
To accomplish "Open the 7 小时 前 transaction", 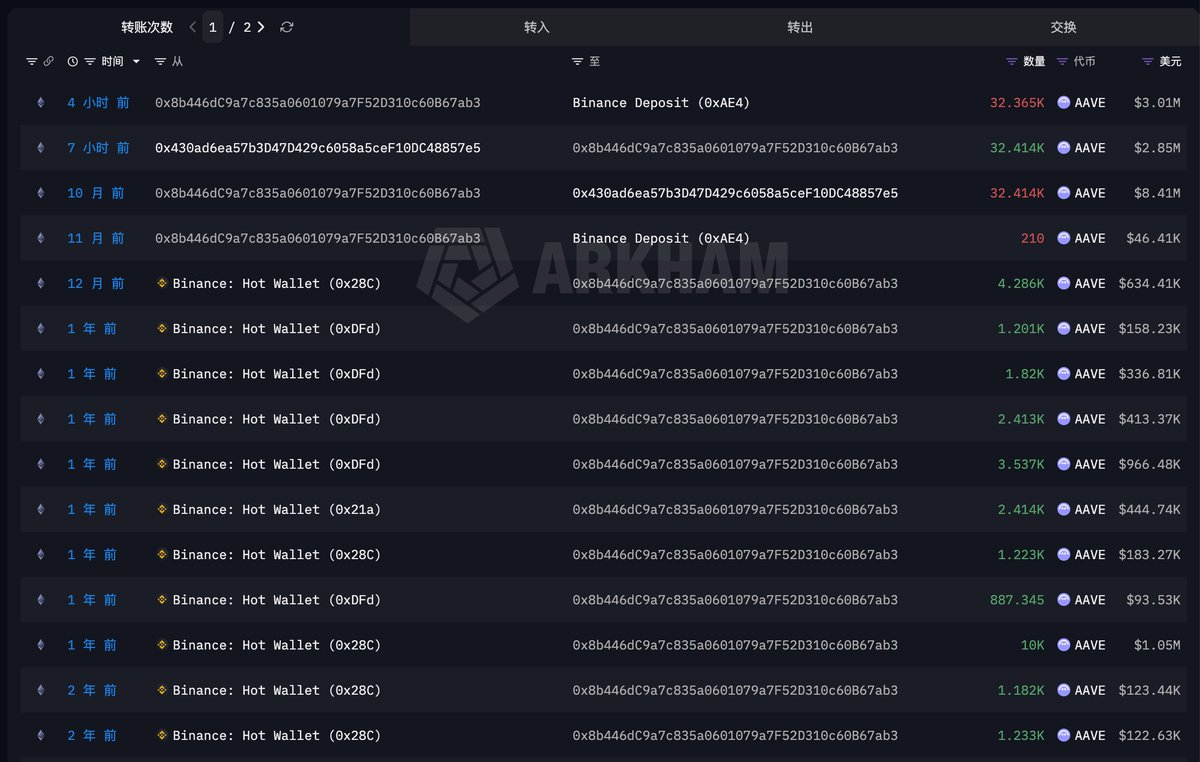I will point(98,148).
